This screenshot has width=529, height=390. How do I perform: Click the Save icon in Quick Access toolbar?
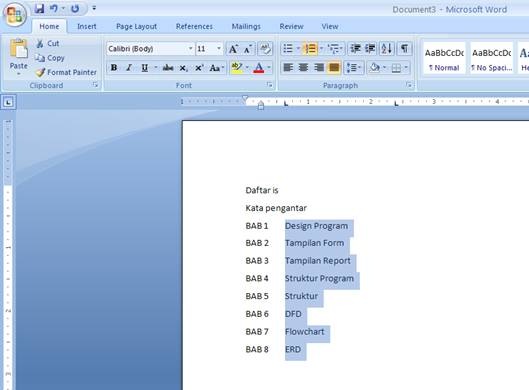[39, 8]
